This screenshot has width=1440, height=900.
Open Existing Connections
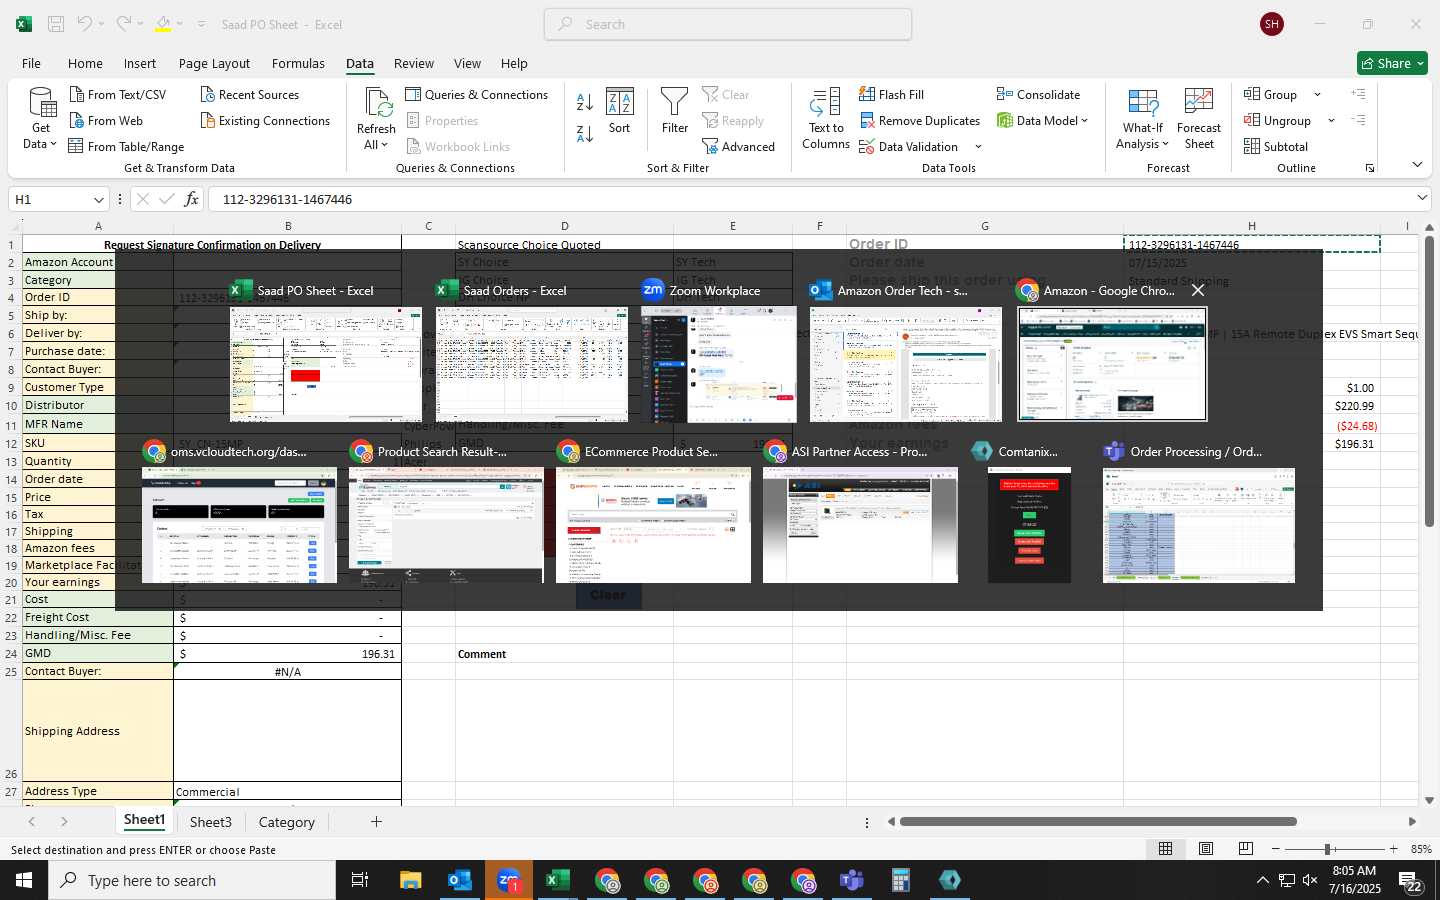click(x=265, y=121)
